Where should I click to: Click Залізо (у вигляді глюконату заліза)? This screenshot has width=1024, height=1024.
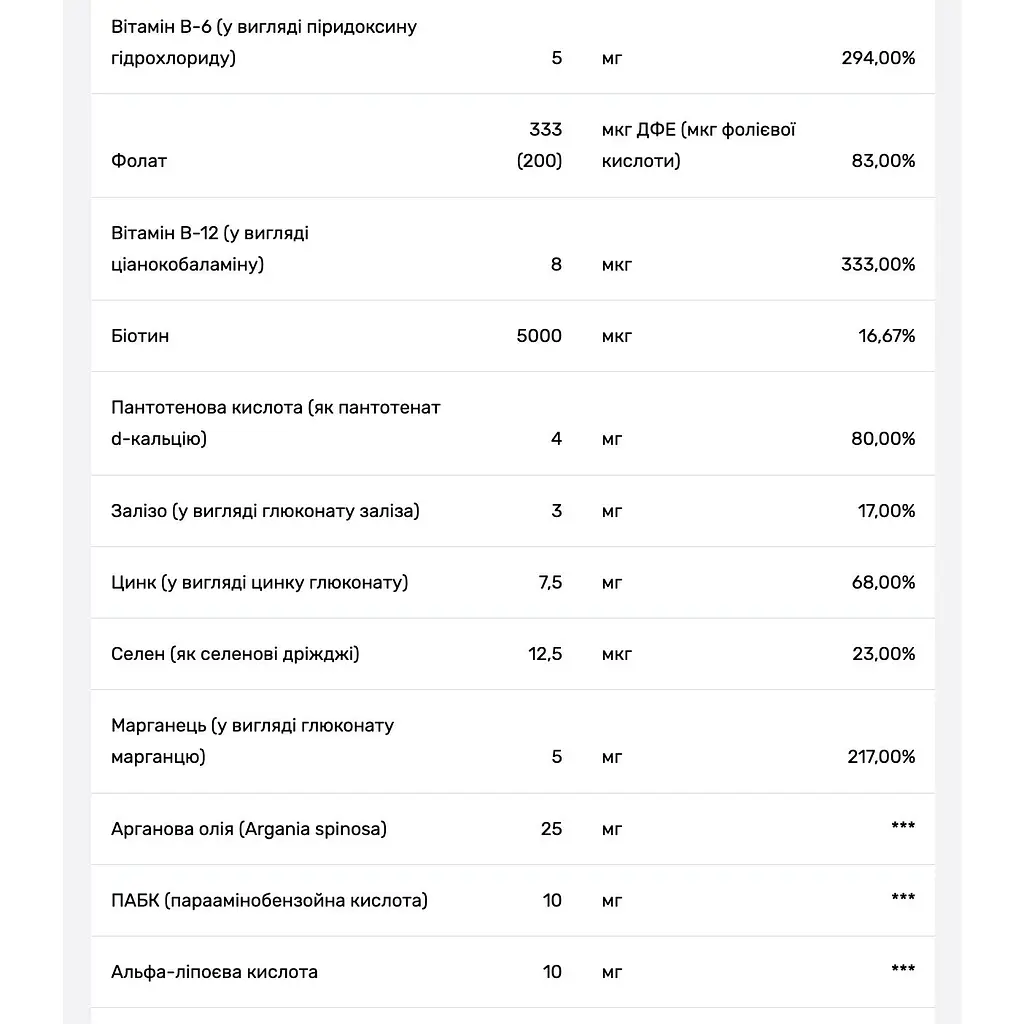(265, 511)
